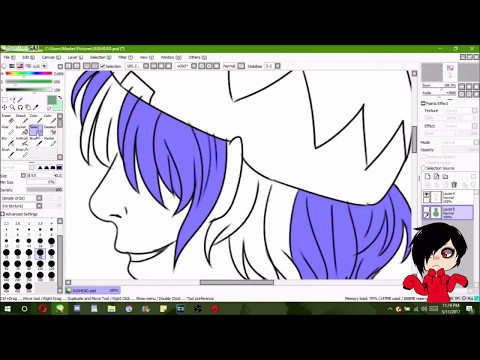The height and width of the screenshot is (360, 480).
Task: Create a new layer folder
Action: [445, 176]
